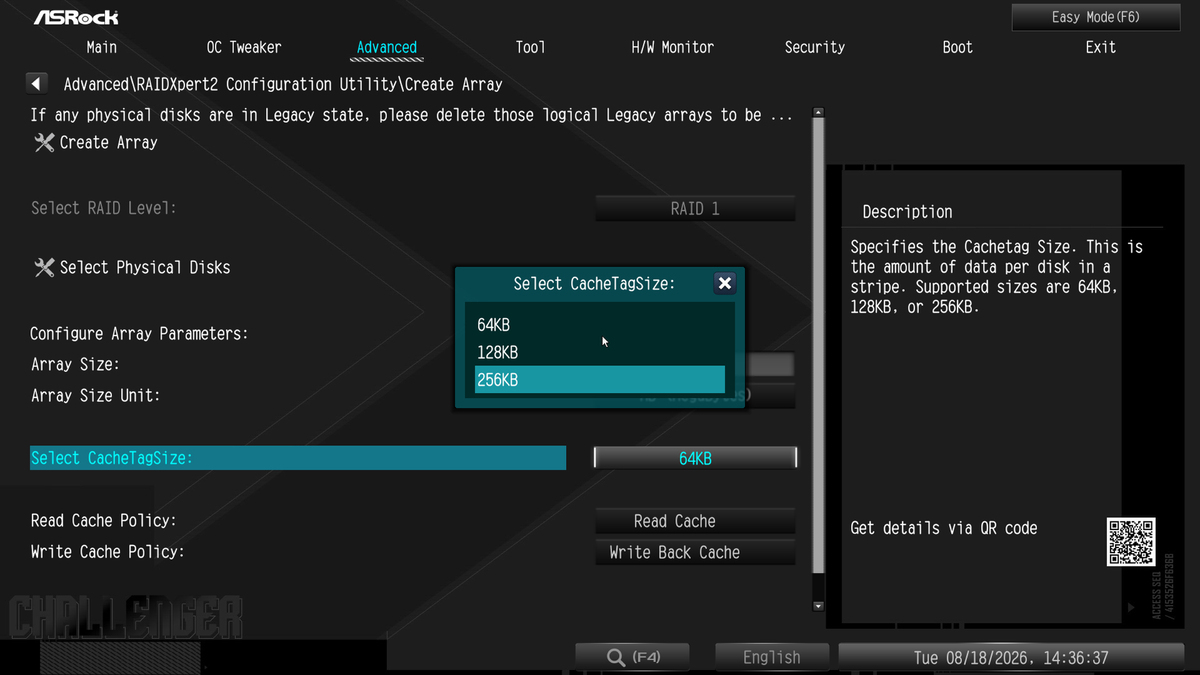Go to the Security tab
This screenshot has width=1200, height=675.
[x=815, y=47]
